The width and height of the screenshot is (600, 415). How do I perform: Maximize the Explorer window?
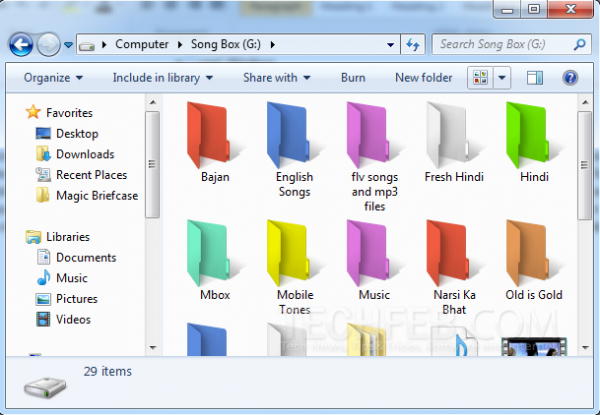(x=534, y=9)
